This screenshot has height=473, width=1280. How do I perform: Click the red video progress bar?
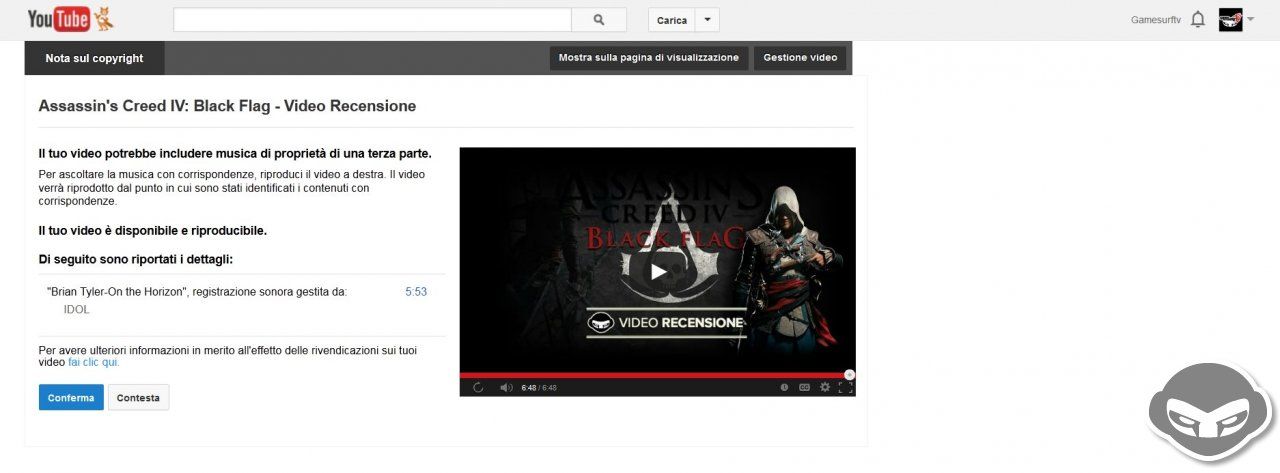pyautogui.click(x=650, y=375)
